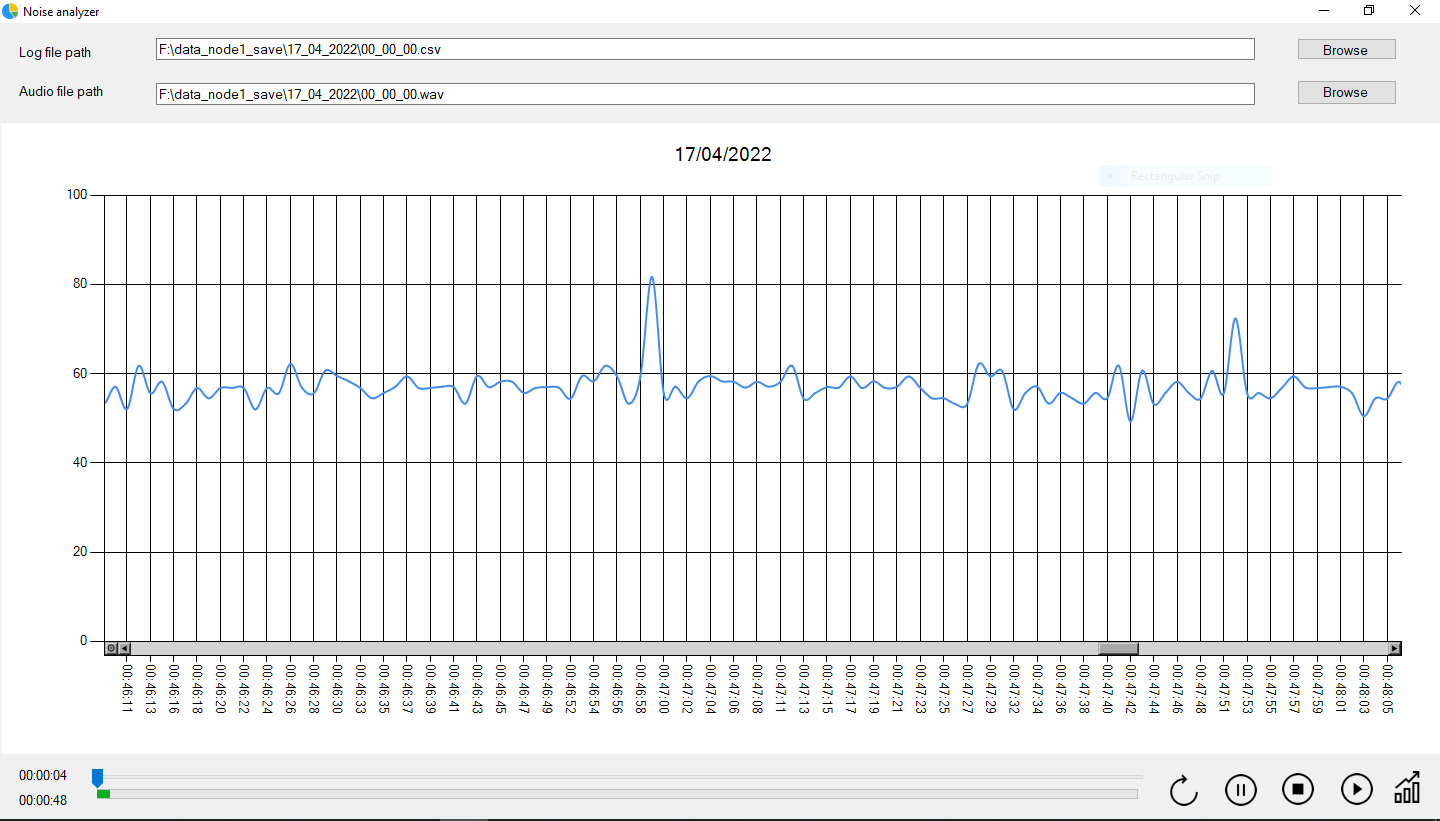Click the log file path text field
The image size is (1440, 821).
705,49
